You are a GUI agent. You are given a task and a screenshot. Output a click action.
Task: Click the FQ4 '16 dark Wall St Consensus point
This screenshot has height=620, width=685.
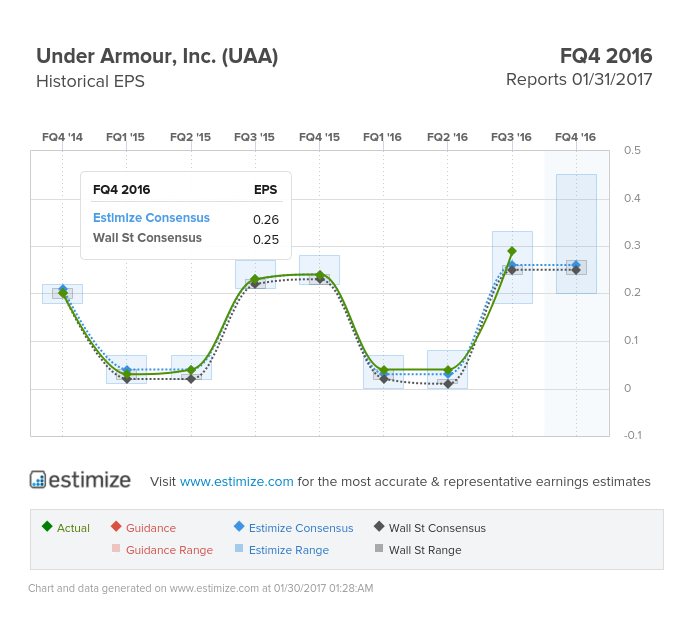click(576, 270)
